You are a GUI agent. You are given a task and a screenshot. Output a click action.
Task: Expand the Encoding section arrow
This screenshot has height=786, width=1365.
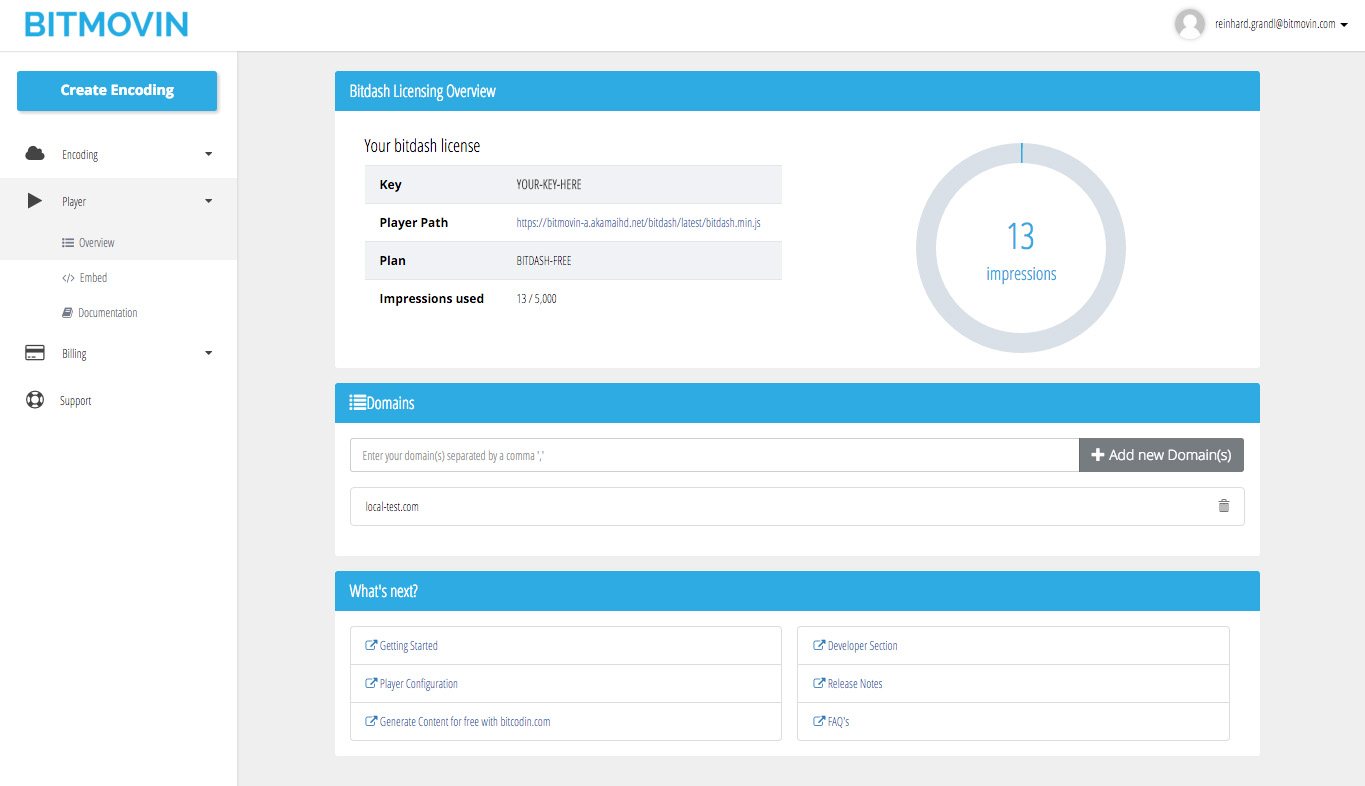tap(208, 154)
